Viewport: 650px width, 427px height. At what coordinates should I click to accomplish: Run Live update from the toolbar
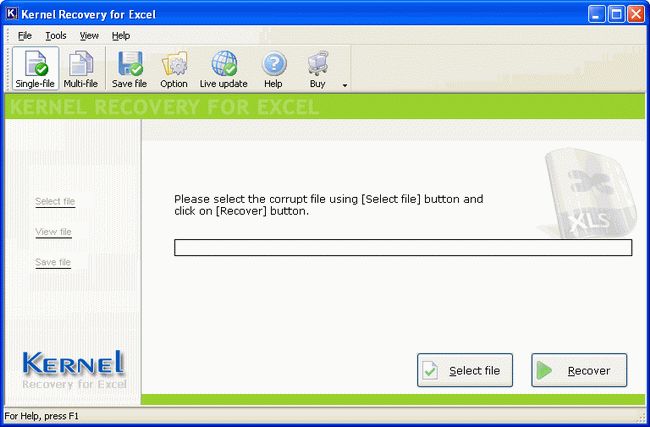tap(224, 68)
